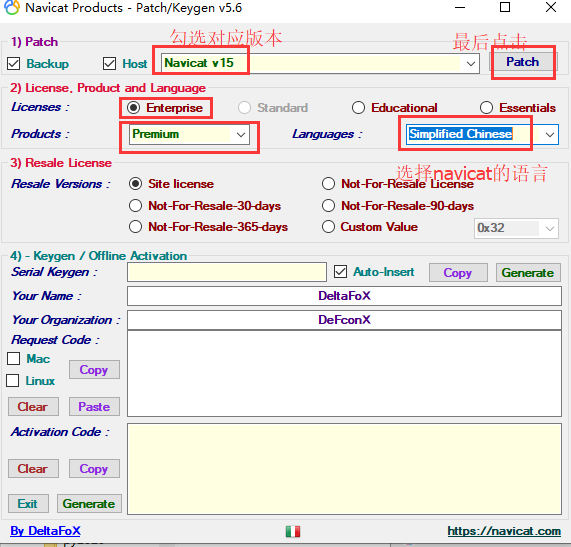This screenshot has height=547, width=571.
Task: Click the Patch button
Action: [x=522, y=62]
